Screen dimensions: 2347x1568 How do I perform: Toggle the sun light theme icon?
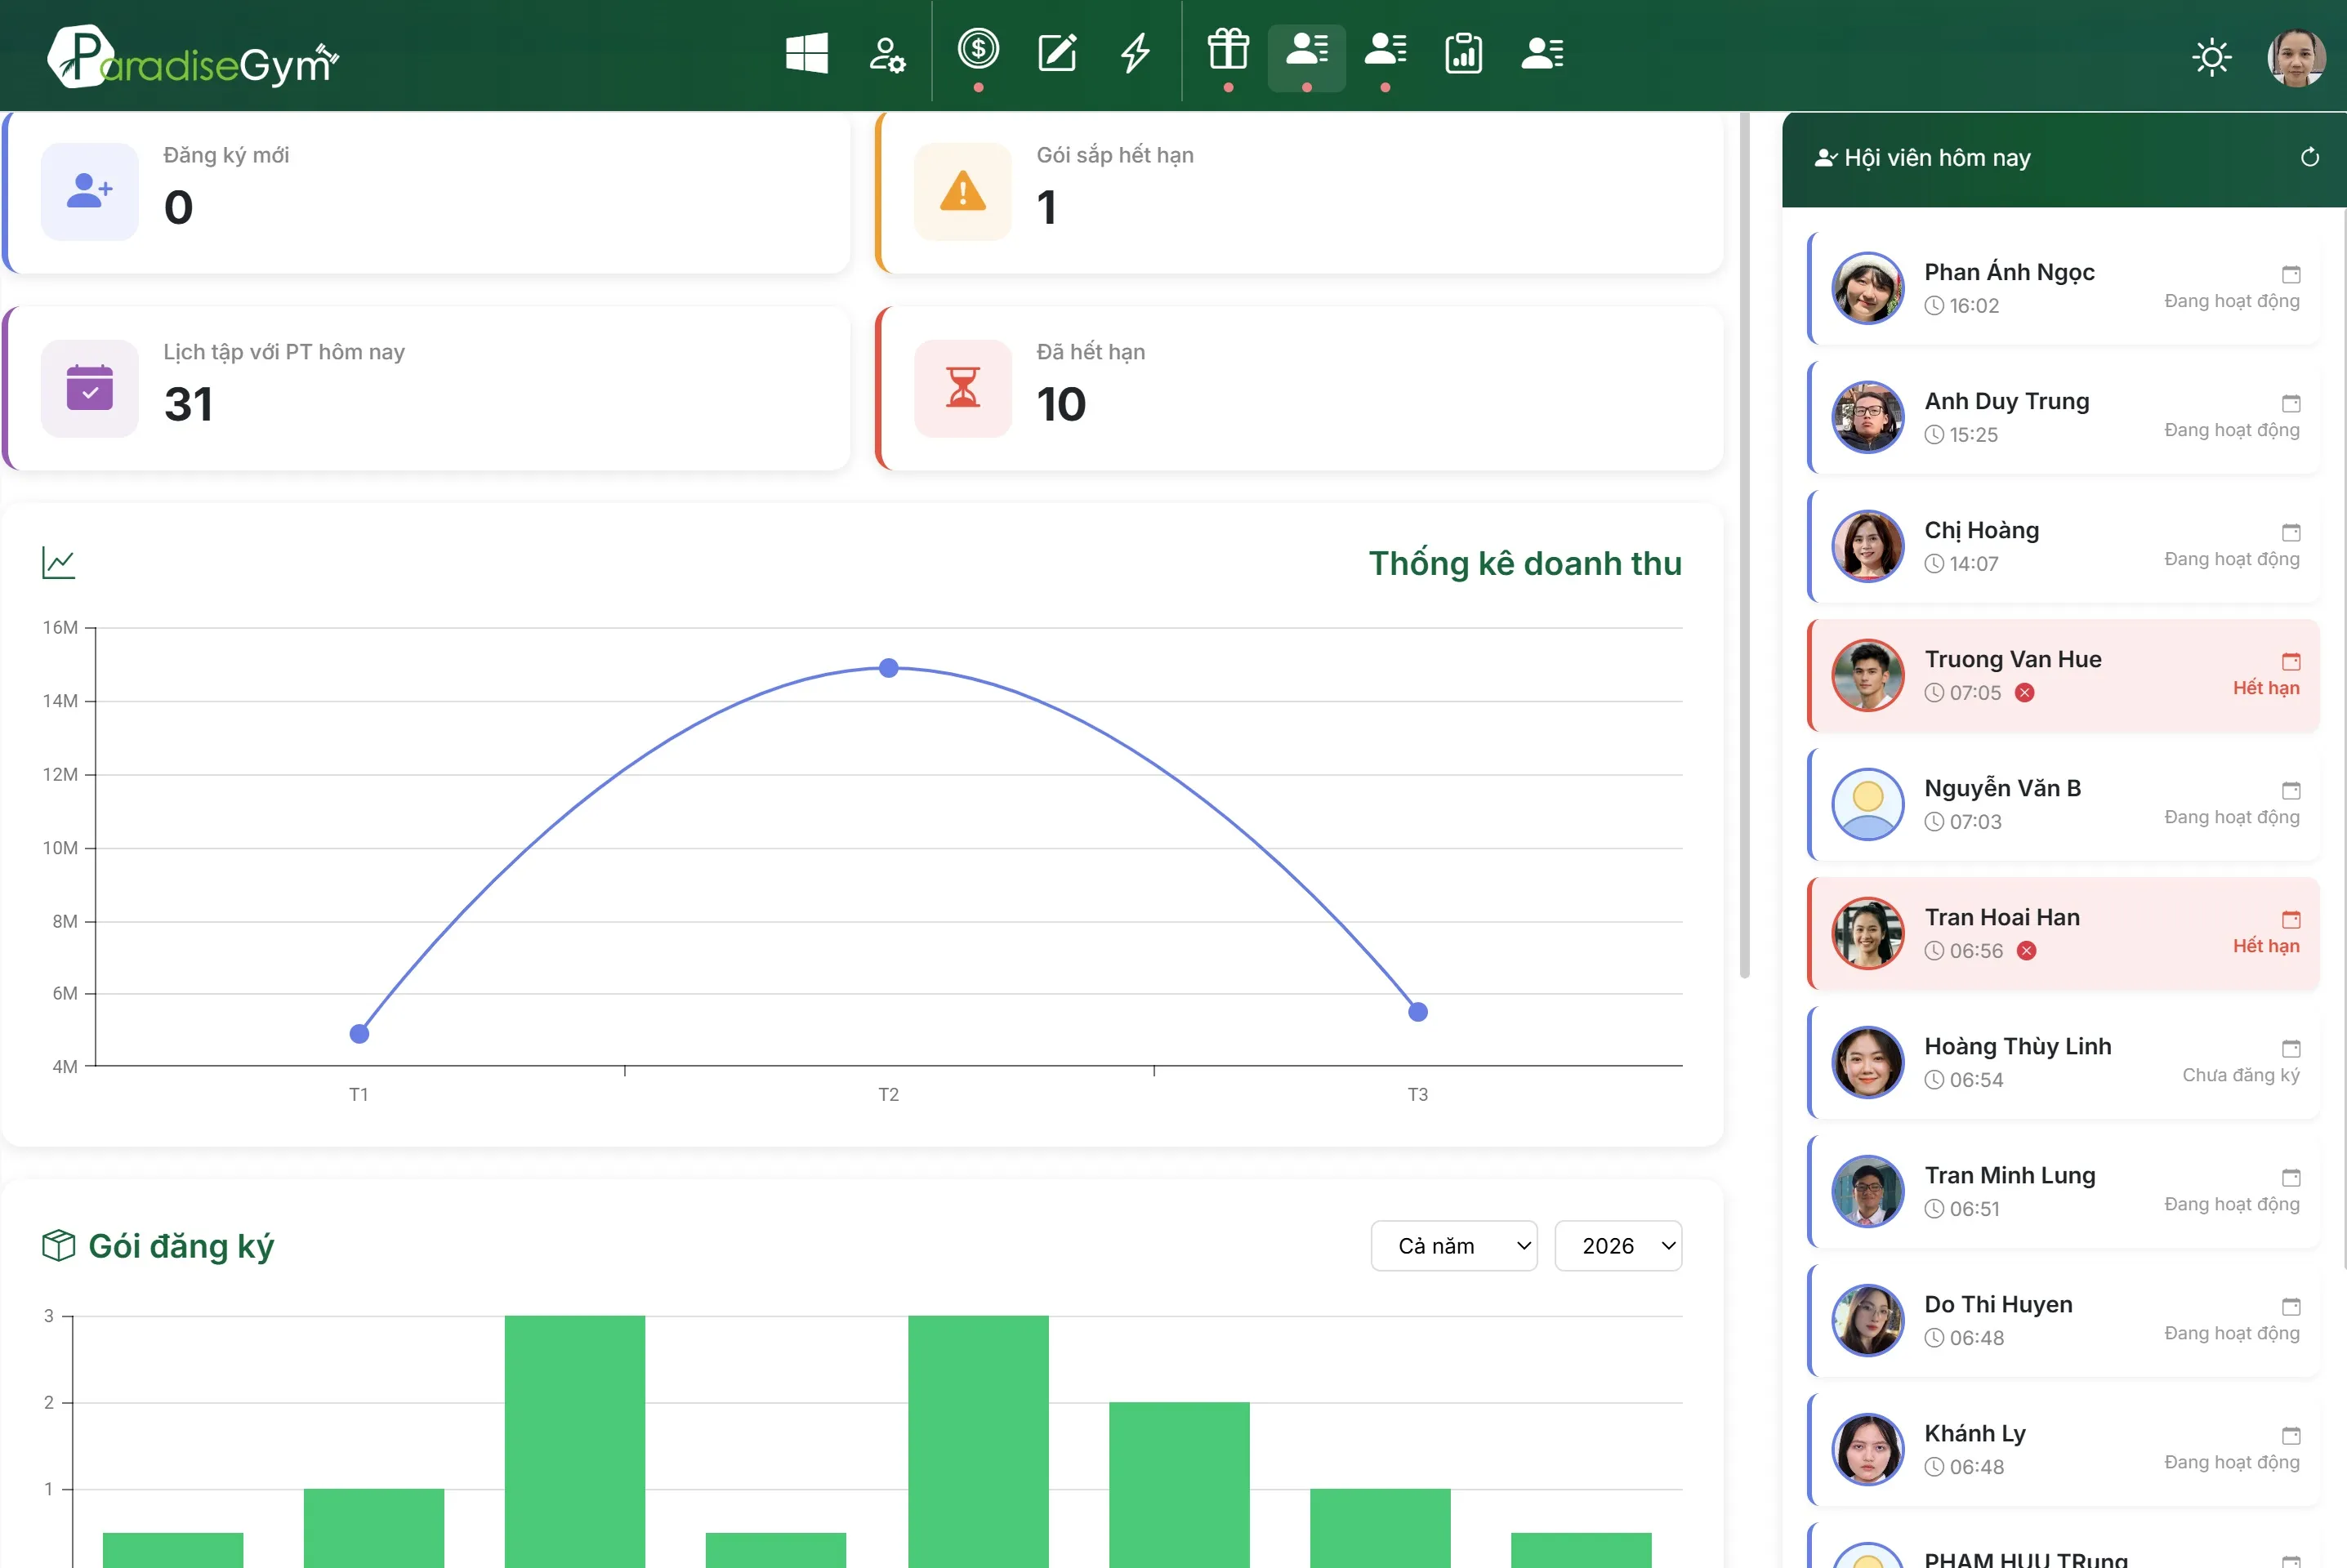[2211, 57]
